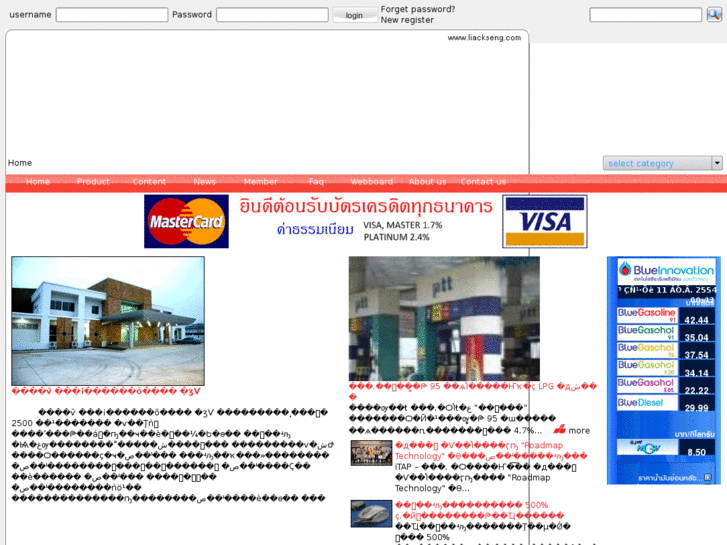Screen dimensions: 727x545
Task: Click the group photo news thumbnail
Action: tap(371, 453)
